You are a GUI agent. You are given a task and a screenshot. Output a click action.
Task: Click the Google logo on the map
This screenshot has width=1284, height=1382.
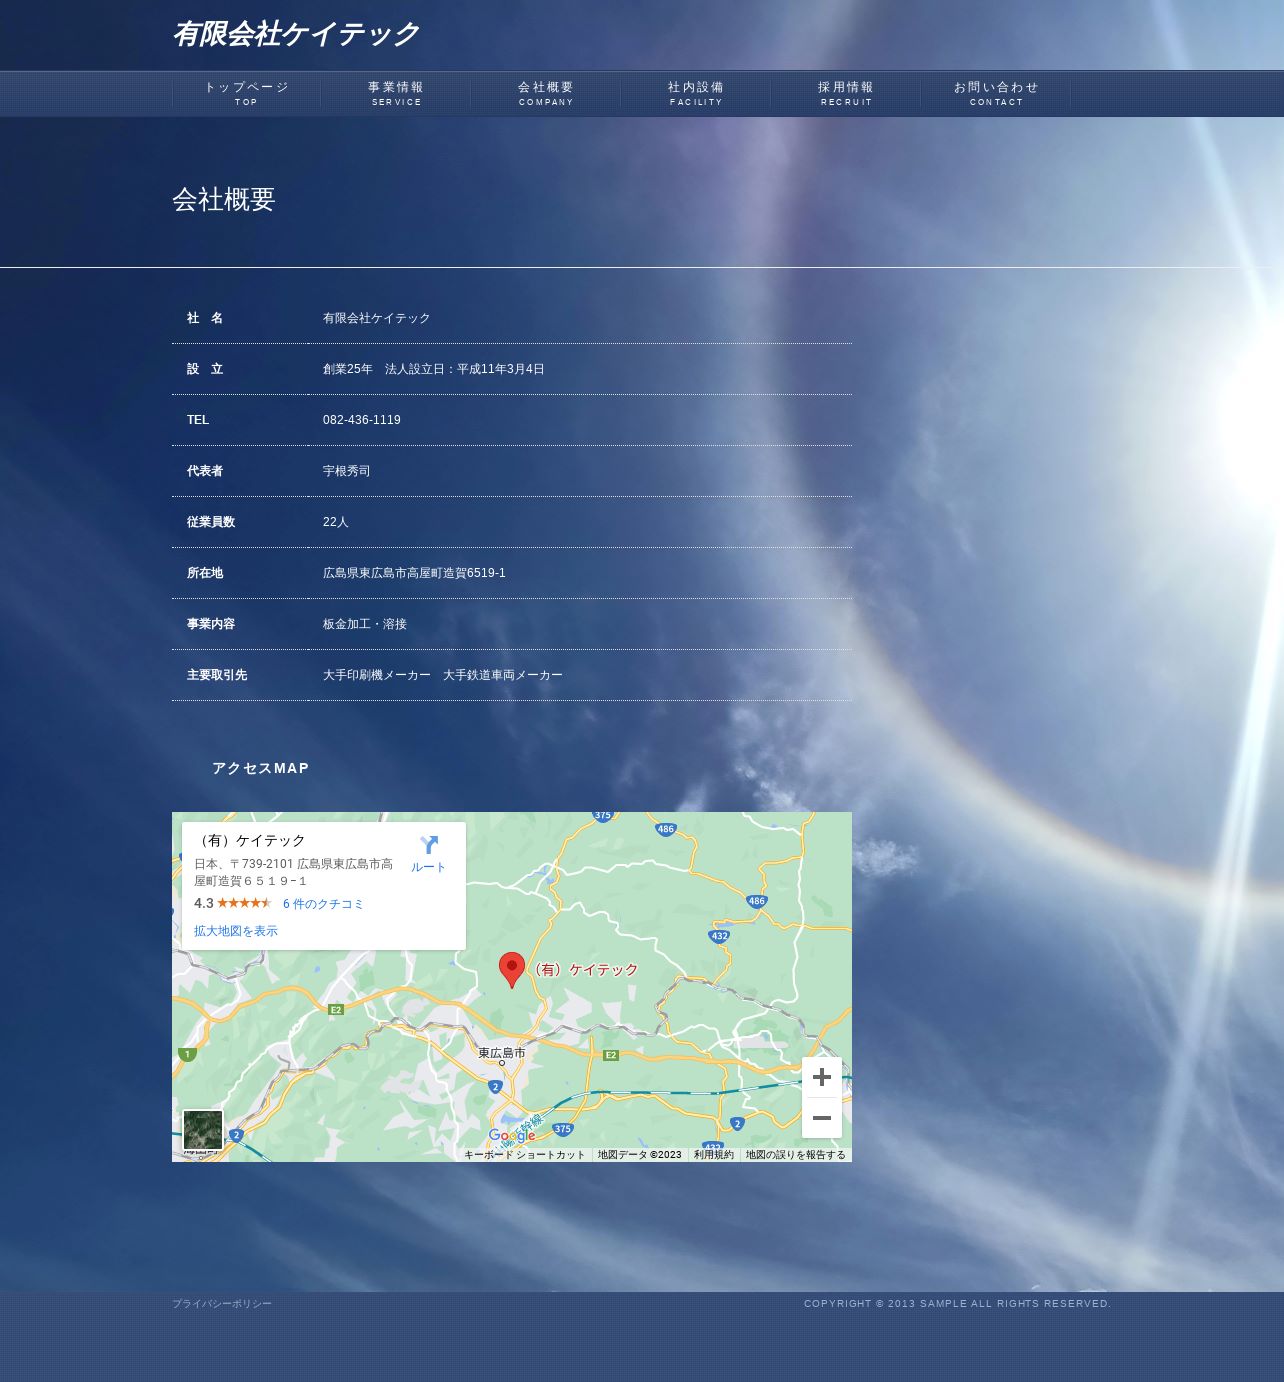[x=512, y=1136]
